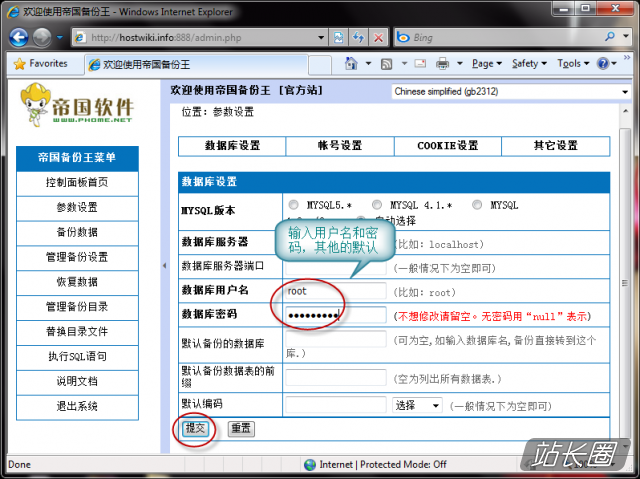The height and width of the screenshot is (479, 640).
Task: Collapse the sidebar with the small arrow
Action: coord(164,266)
